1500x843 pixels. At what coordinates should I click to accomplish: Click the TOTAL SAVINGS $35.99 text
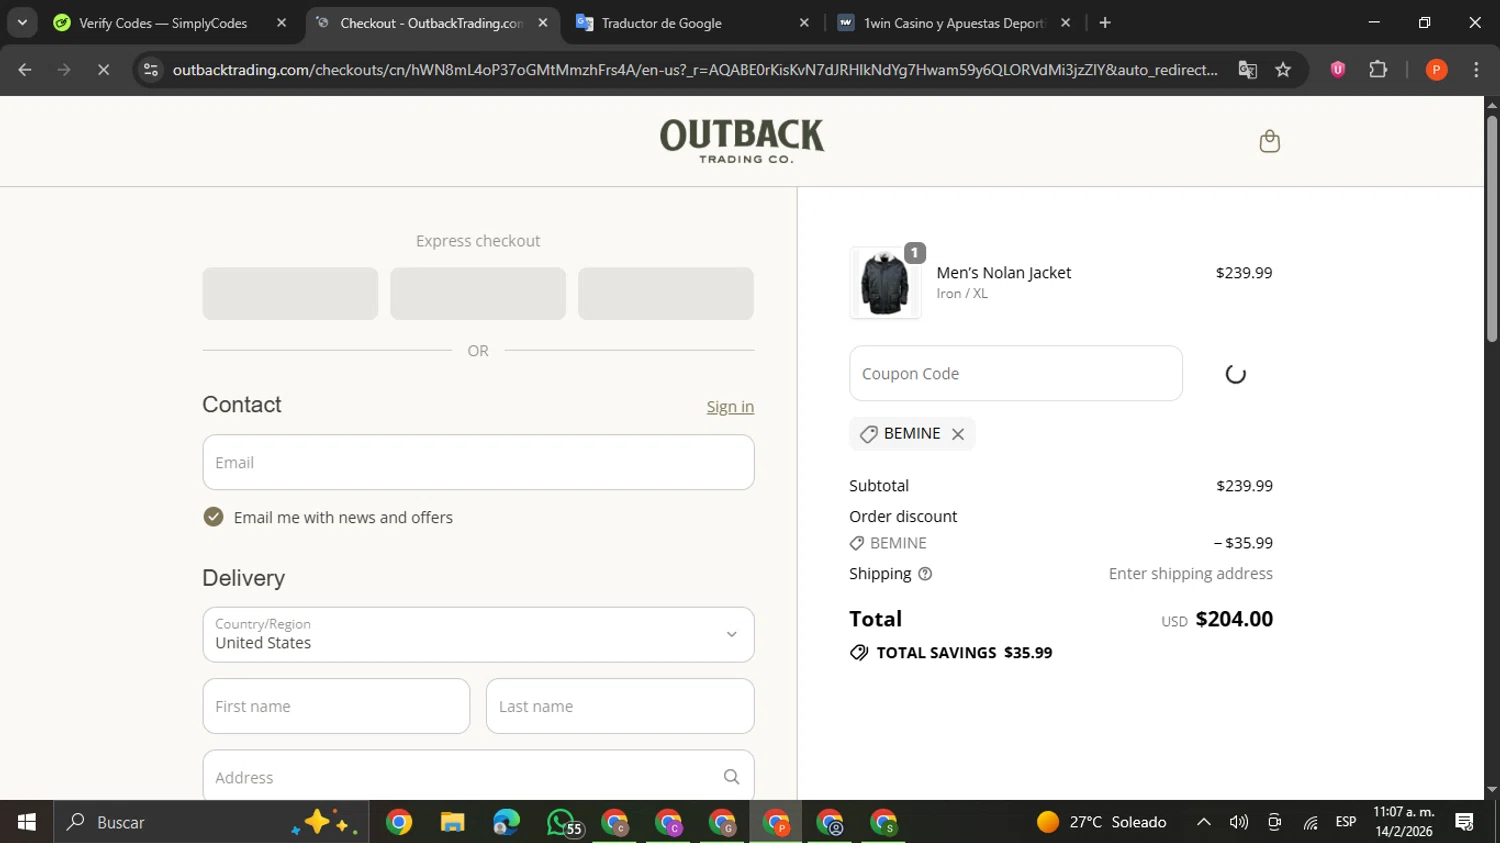pos(964,652)
